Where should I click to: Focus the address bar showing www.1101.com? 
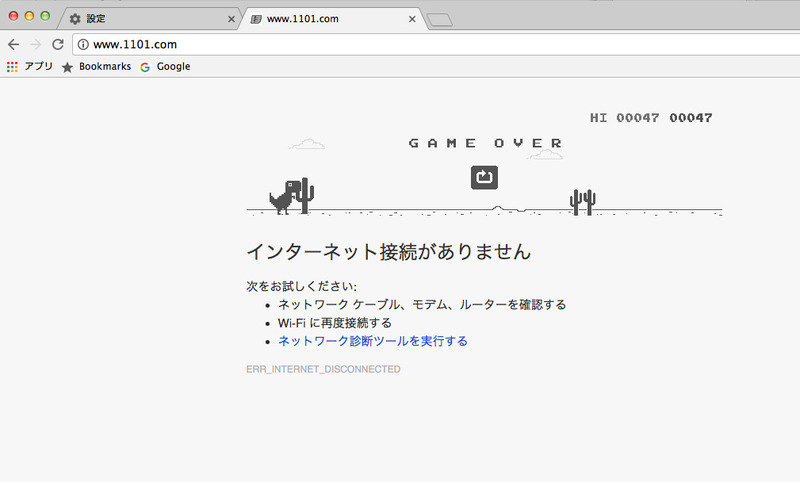tap(400, 44)
